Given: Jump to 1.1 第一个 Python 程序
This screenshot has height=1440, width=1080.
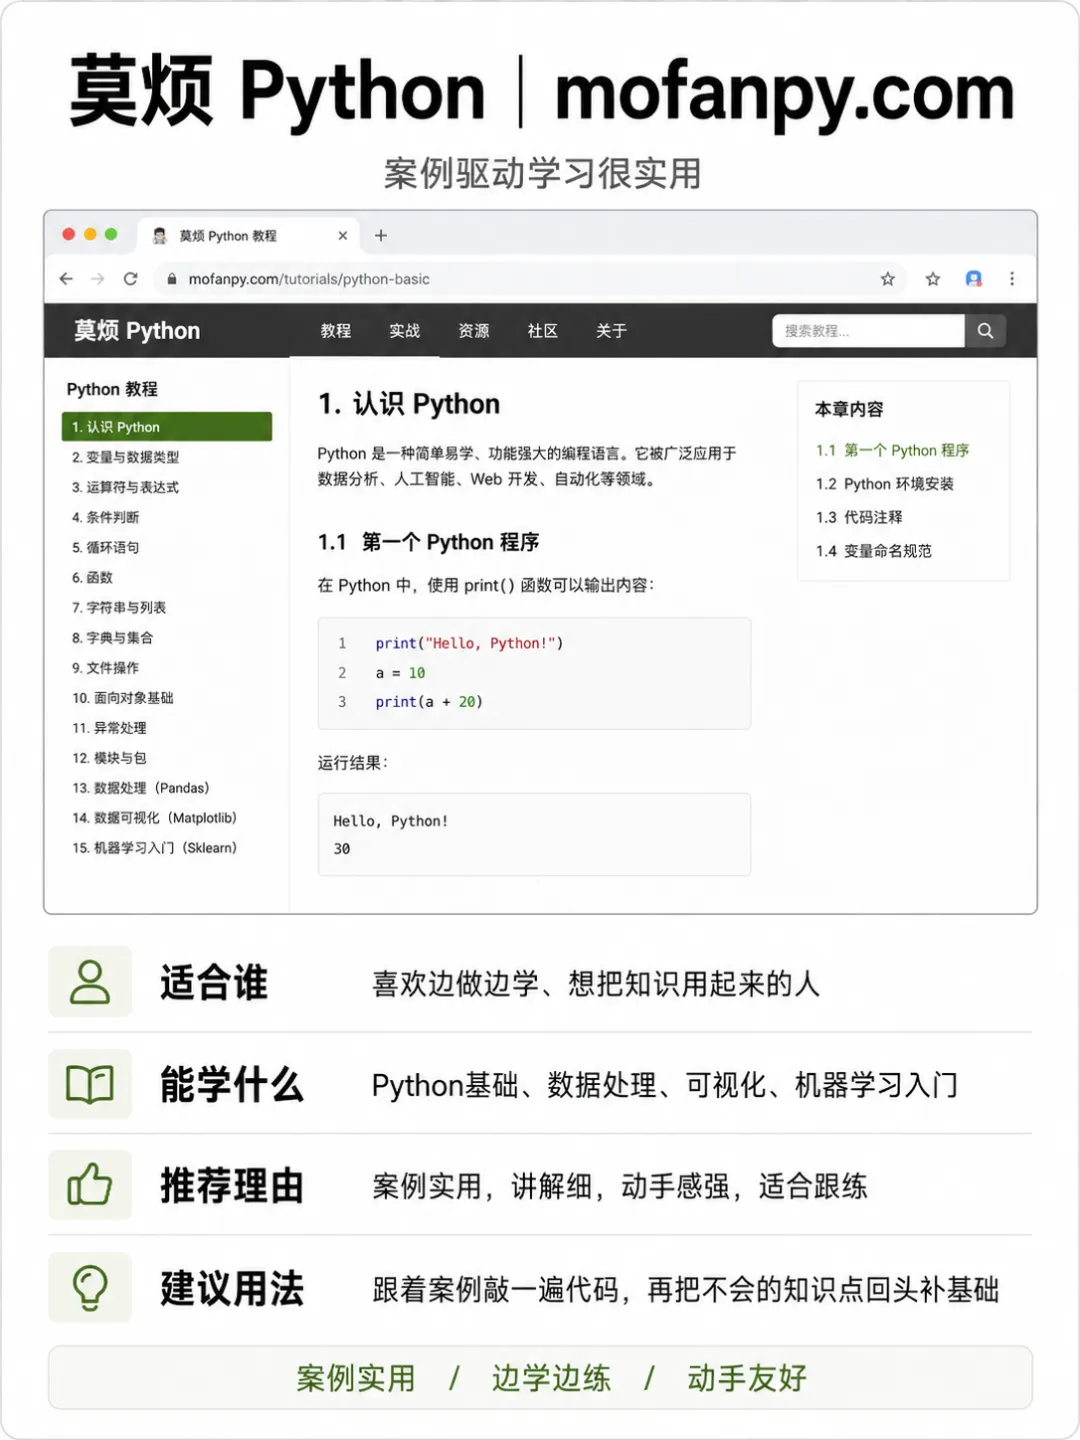Looking at the screenshot, I should pos(892,450).
